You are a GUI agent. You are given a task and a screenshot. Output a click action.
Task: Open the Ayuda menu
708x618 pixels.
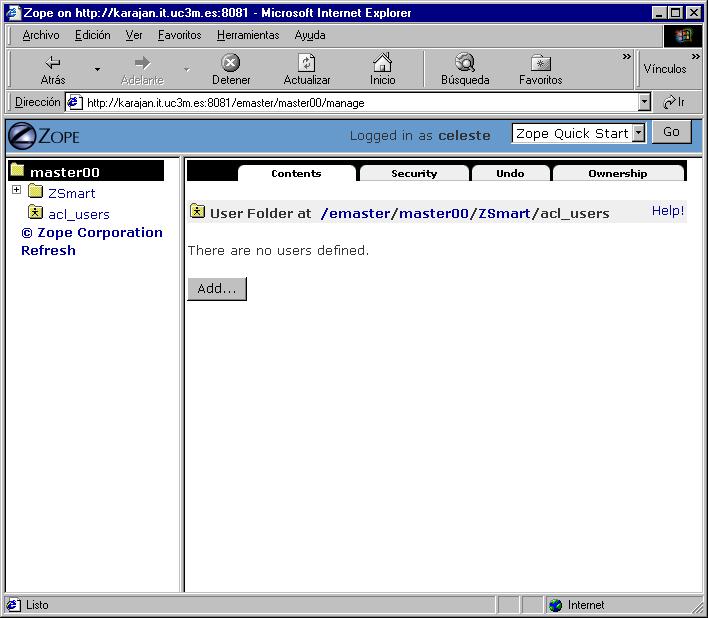point(310,35)
